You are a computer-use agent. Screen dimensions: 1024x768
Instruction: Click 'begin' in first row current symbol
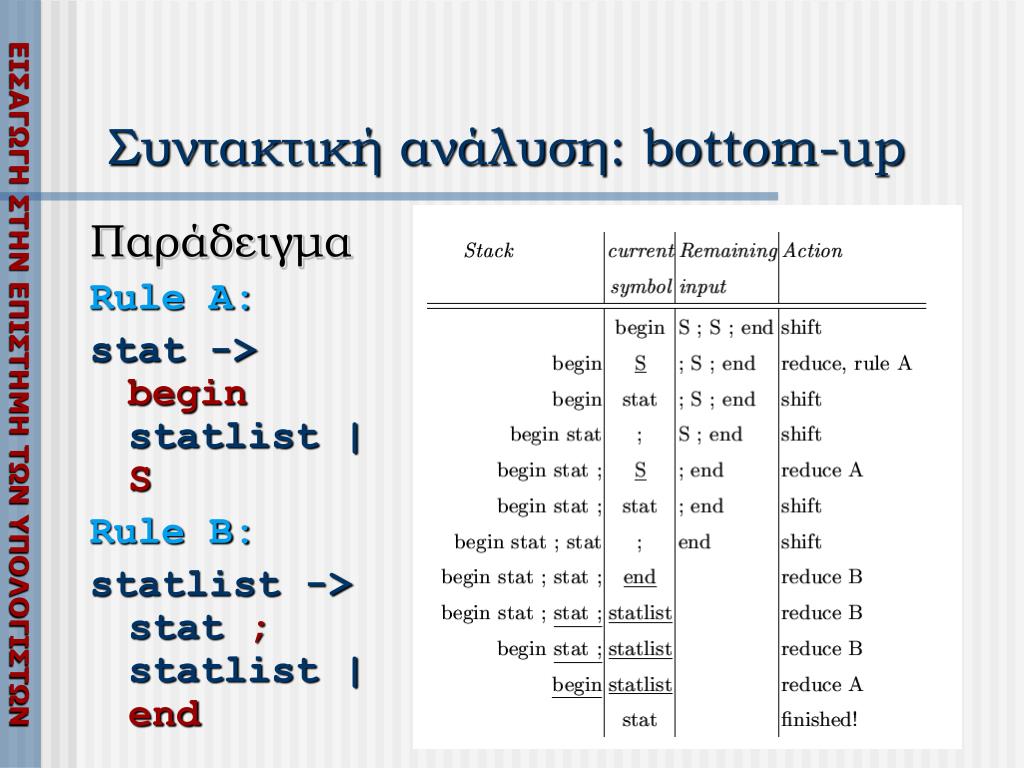click(x=639, y=328)
